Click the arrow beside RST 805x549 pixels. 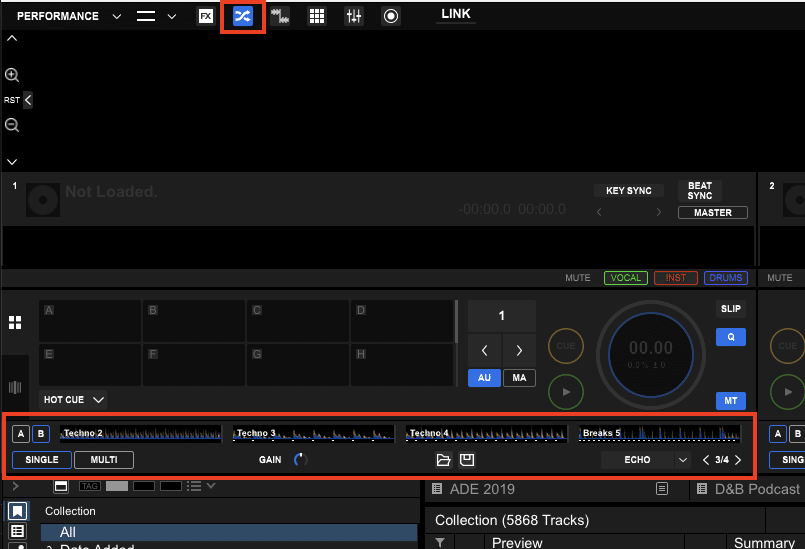point(28,100)
